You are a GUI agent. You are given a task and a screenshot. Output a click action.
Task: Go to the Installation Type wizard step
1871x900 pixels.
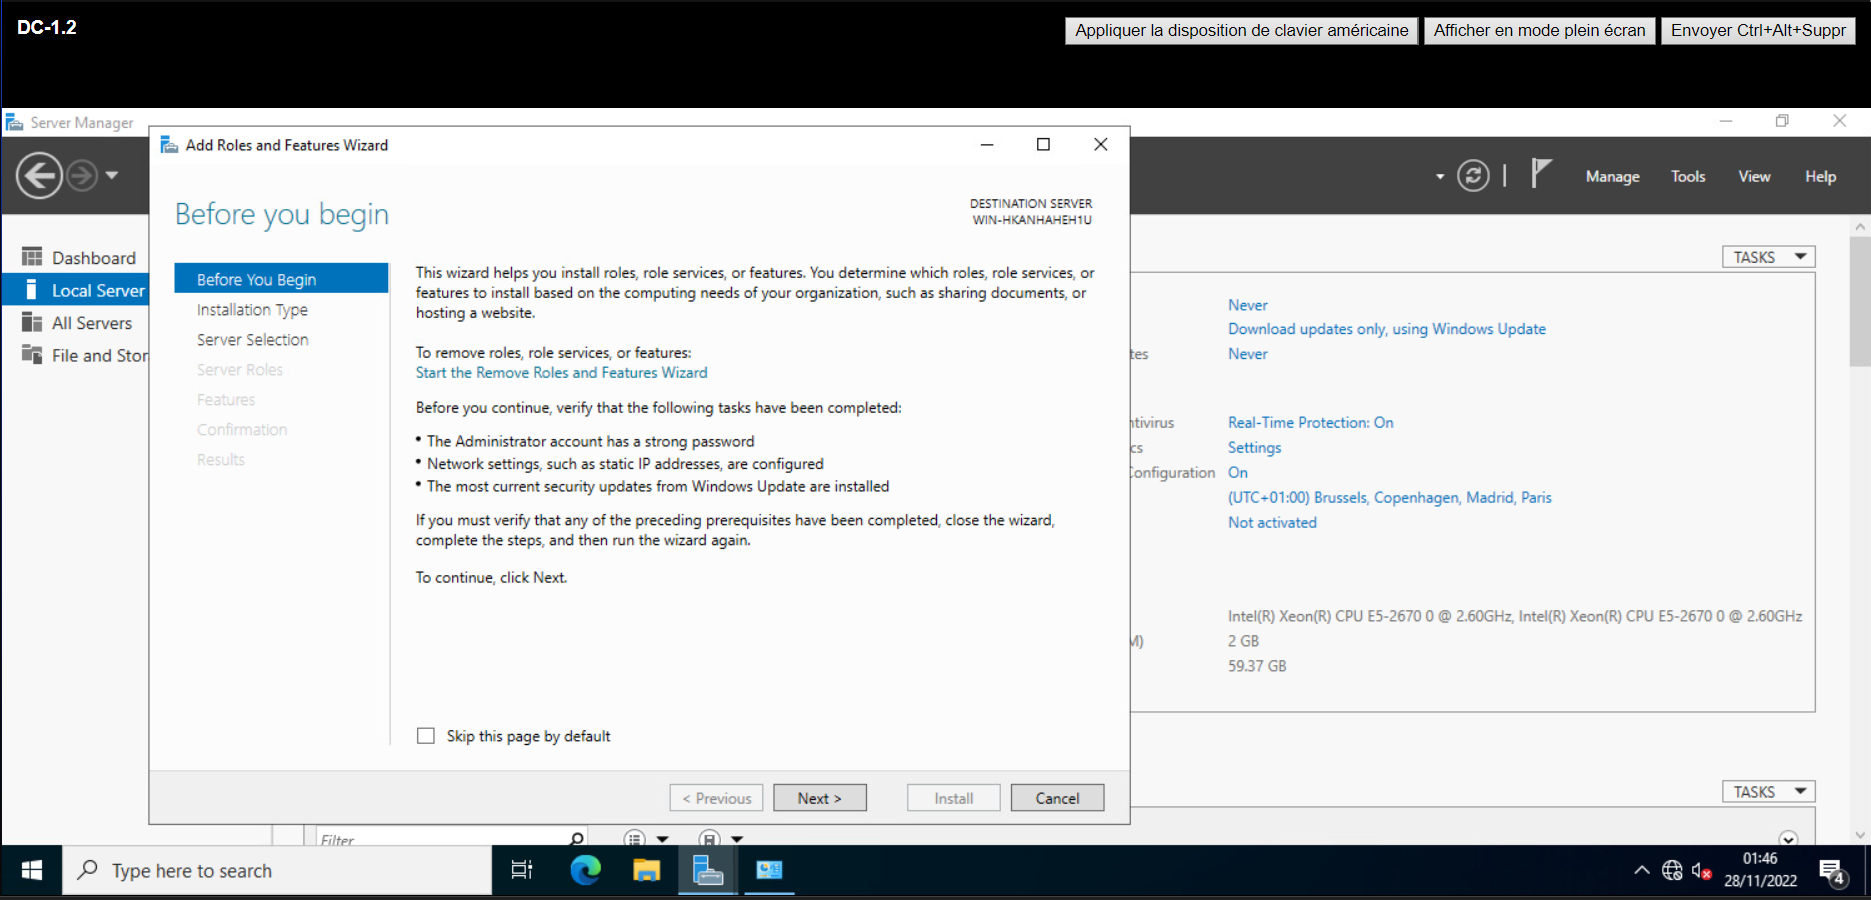252,310
